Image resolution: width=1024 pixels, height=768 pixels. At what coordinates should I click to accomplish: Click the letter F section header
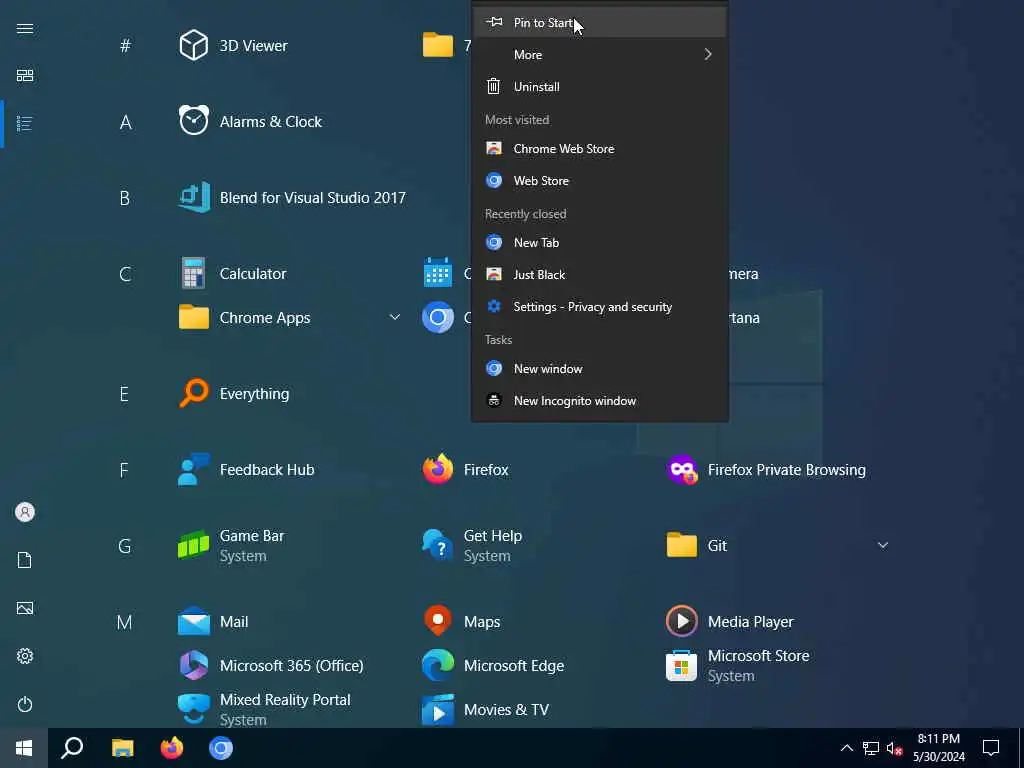(124, 470)
